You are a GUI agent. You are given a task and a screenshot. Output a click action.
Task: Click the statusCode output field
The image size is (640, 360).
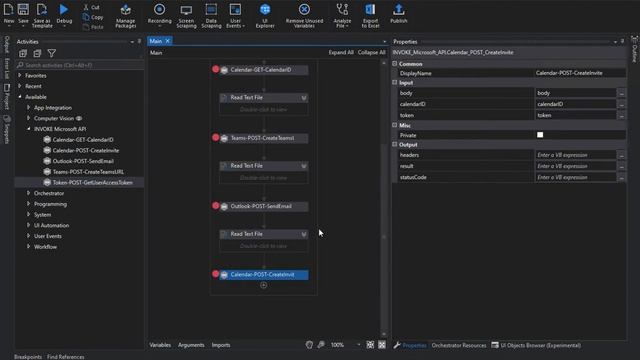coord(576,177)
